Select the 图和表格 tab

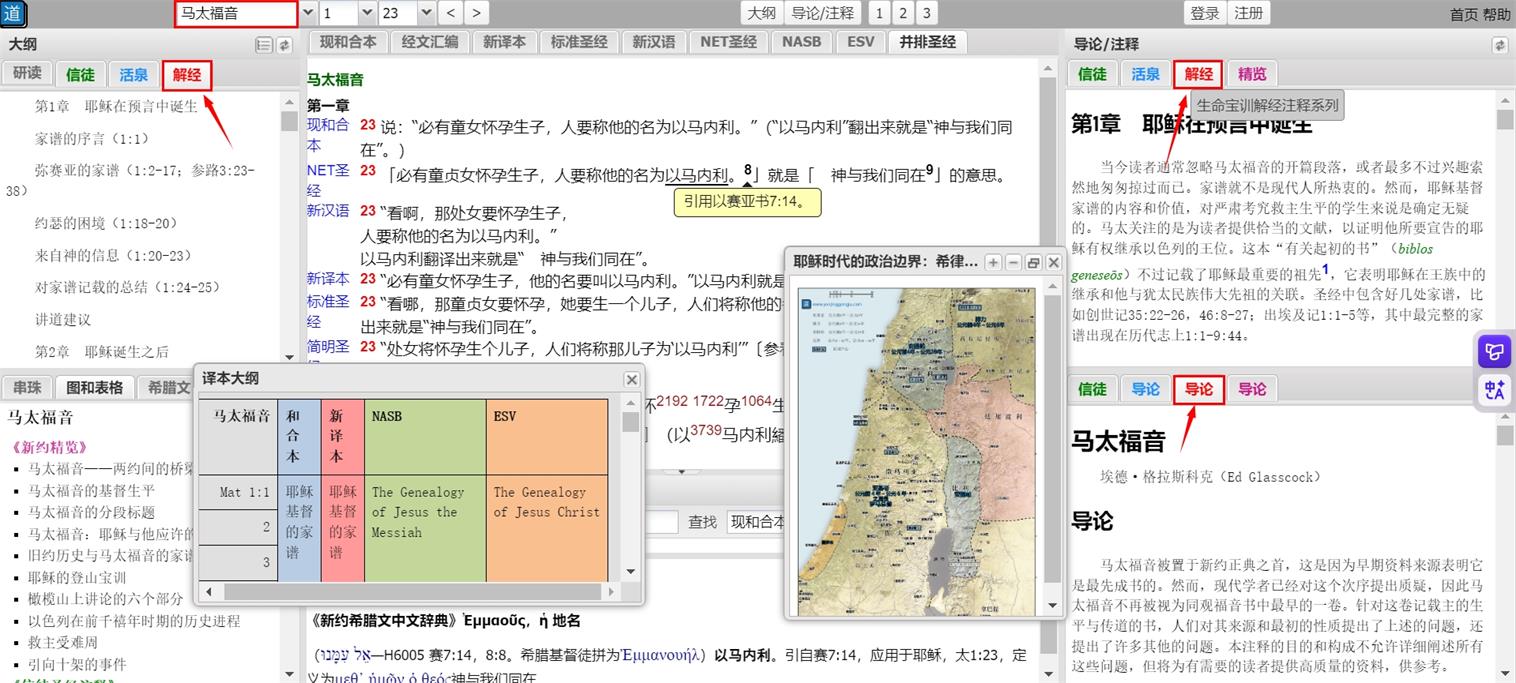pos(95,387)
